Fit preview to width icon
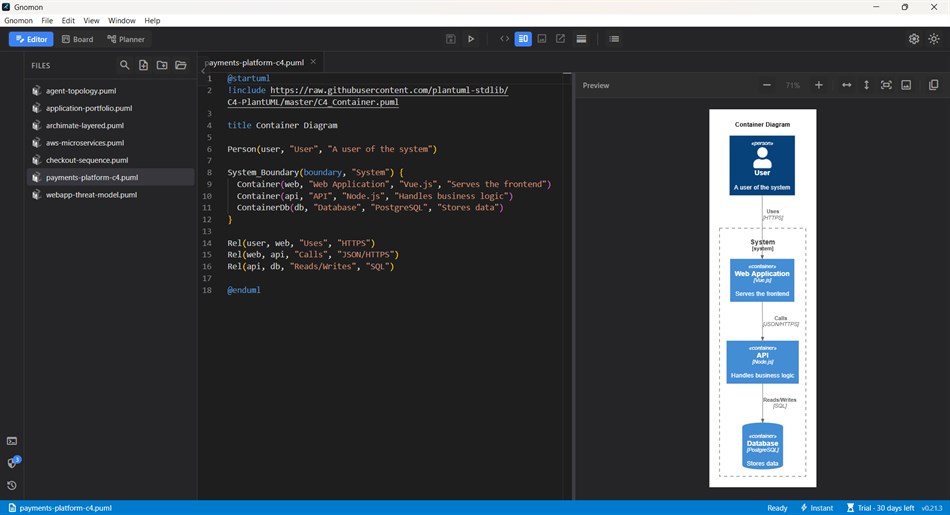 [x=846, y=85]
